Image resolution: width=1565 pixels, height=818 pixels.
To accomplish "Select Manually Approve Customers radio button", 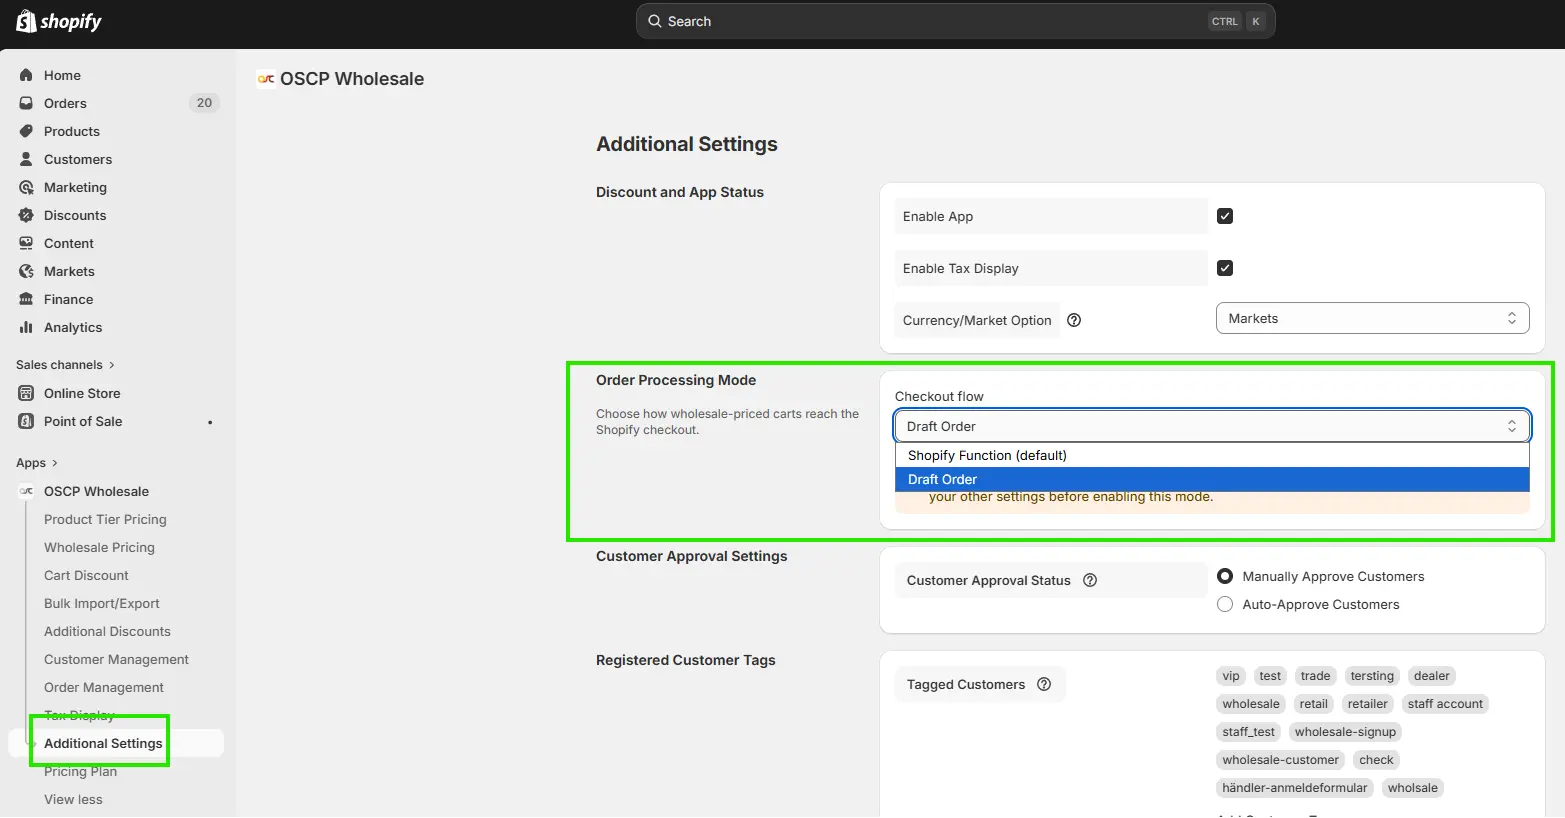I will point(1225,576).
